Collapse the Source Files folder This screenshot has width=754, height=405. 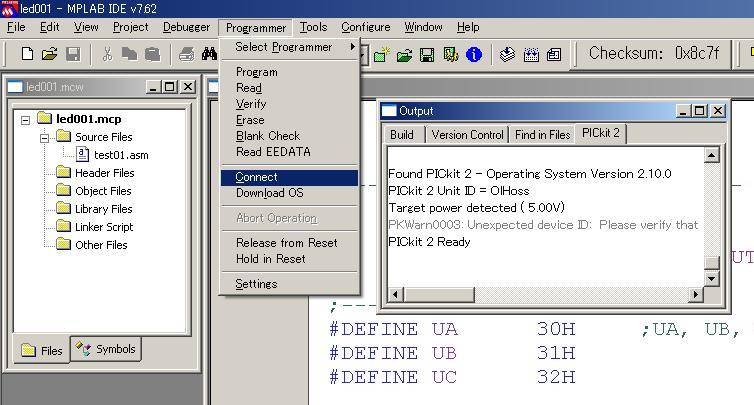44,137
